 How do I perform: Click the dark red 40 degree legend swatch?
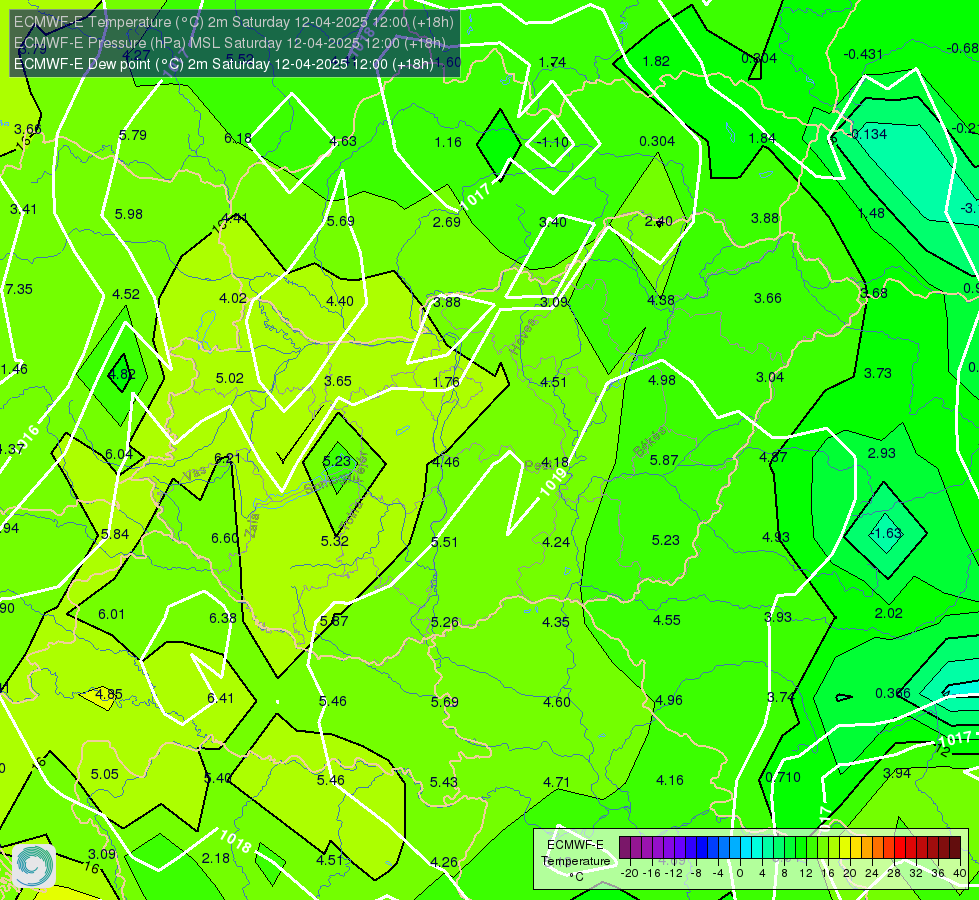[955, 848]
